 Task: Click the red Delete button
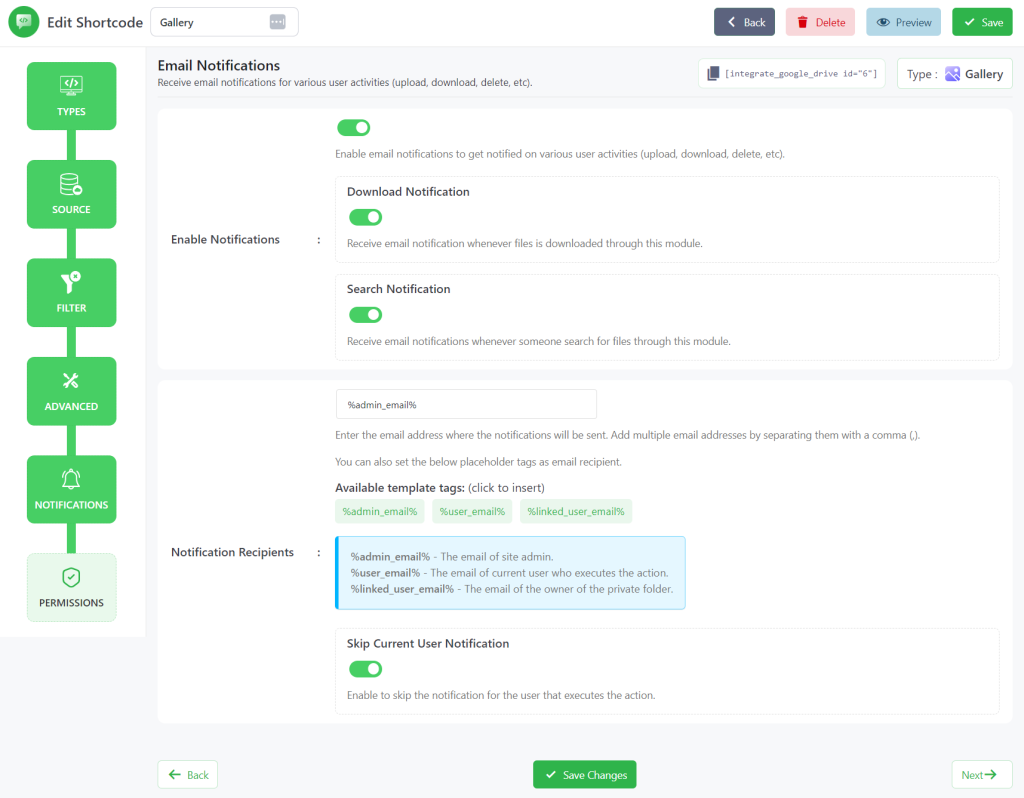point(820,22)
